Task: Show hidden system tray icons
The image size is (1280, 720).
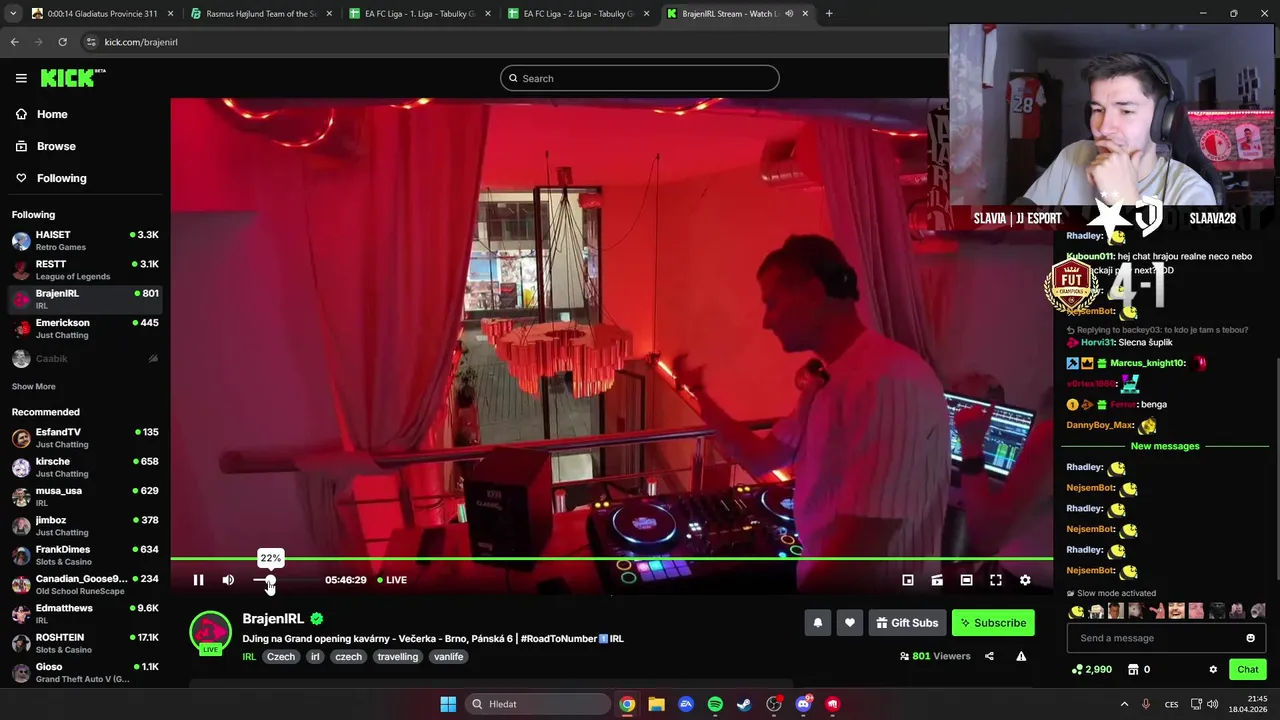Action: point(1124,704)
